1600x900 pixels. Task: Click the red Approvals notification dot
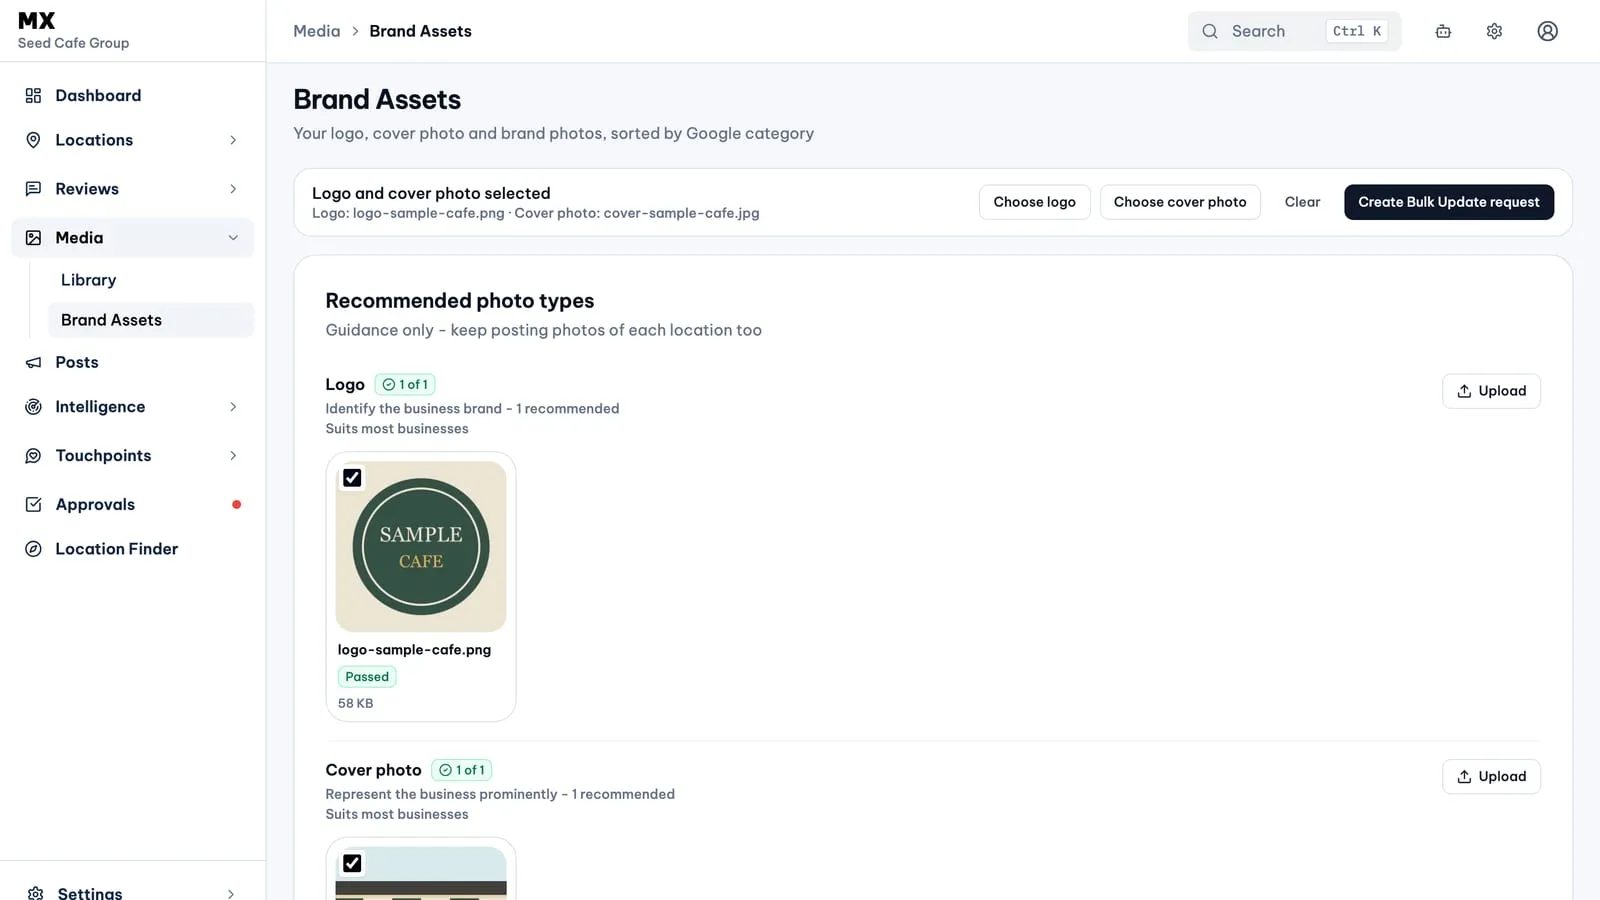click(236, 504)
